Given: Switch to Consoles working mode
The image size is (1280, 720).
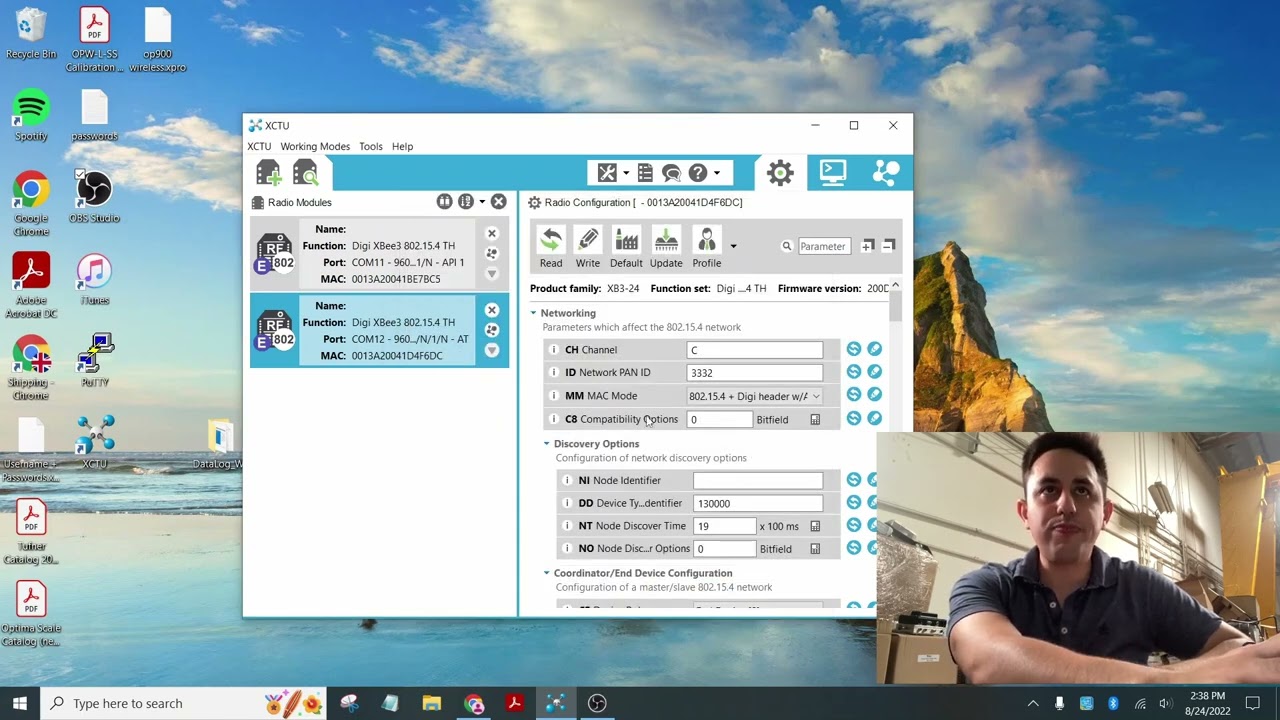Looking at the screenshot, I should (x=833, y=173).
